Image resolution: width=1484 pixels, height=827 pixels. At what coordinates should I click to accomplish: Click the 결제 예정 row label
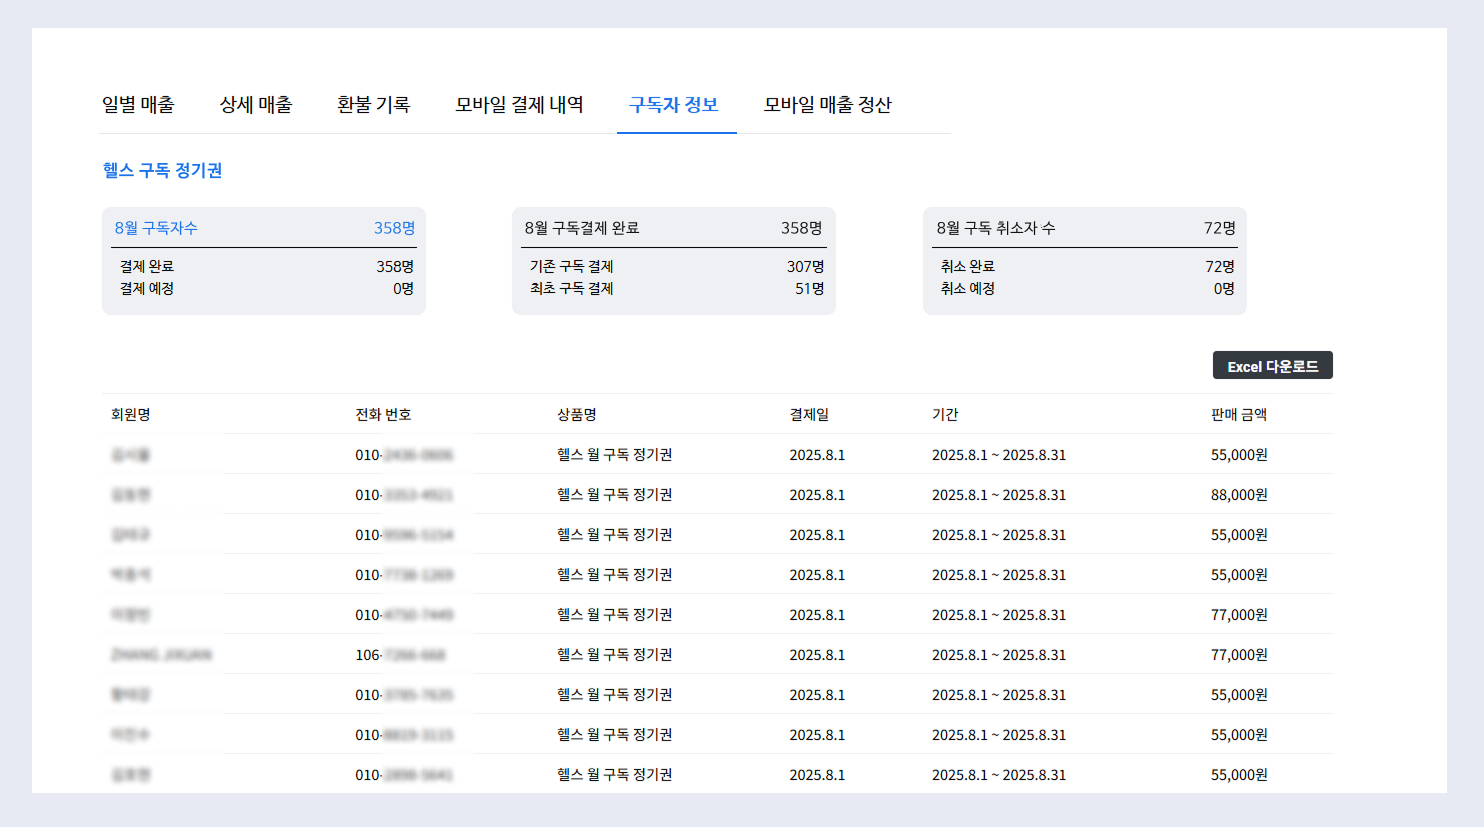click(147, 288)
